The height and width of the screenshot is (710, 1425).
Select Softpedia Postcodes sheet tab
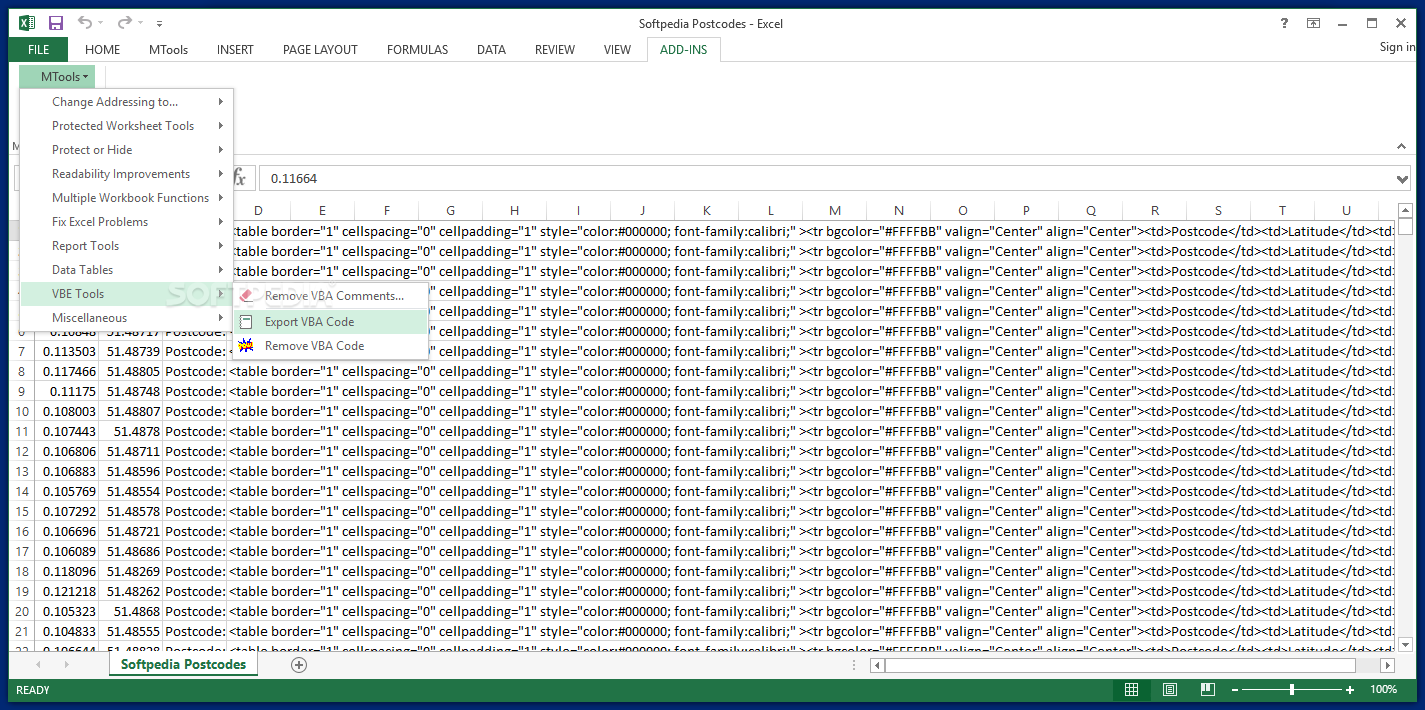183,665
